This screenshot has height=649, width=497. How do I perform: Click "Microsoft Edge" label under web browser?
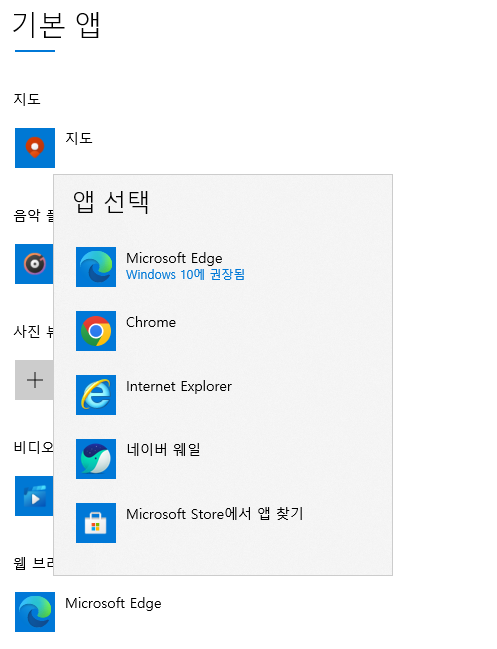click(113, 603)
